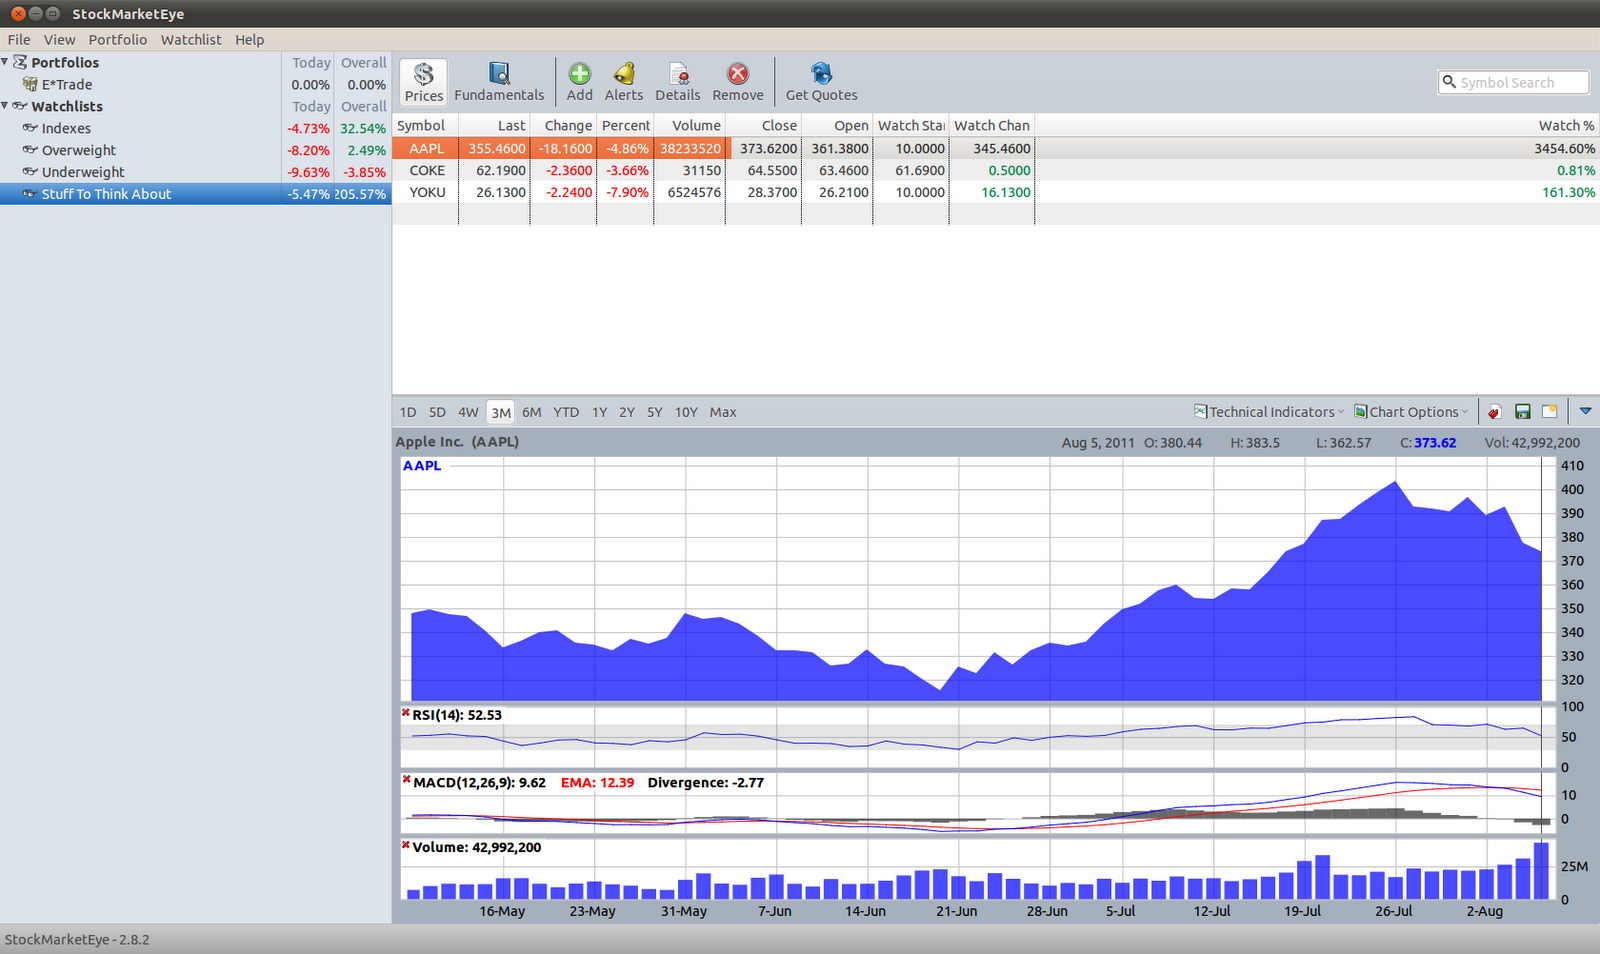Collapse the Portfolios tree node

click(5, 62)
